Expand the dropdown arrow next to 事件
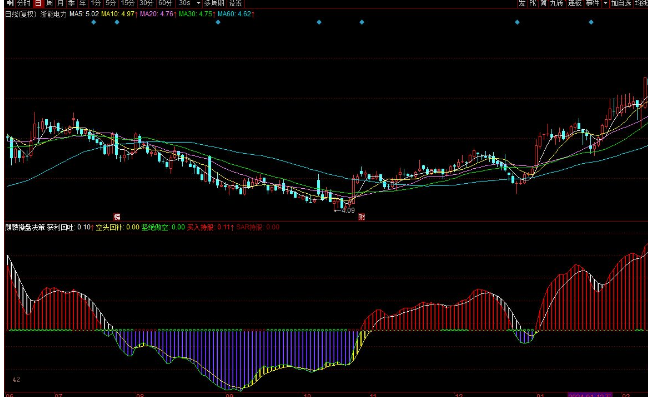 [x=605, y=3]
